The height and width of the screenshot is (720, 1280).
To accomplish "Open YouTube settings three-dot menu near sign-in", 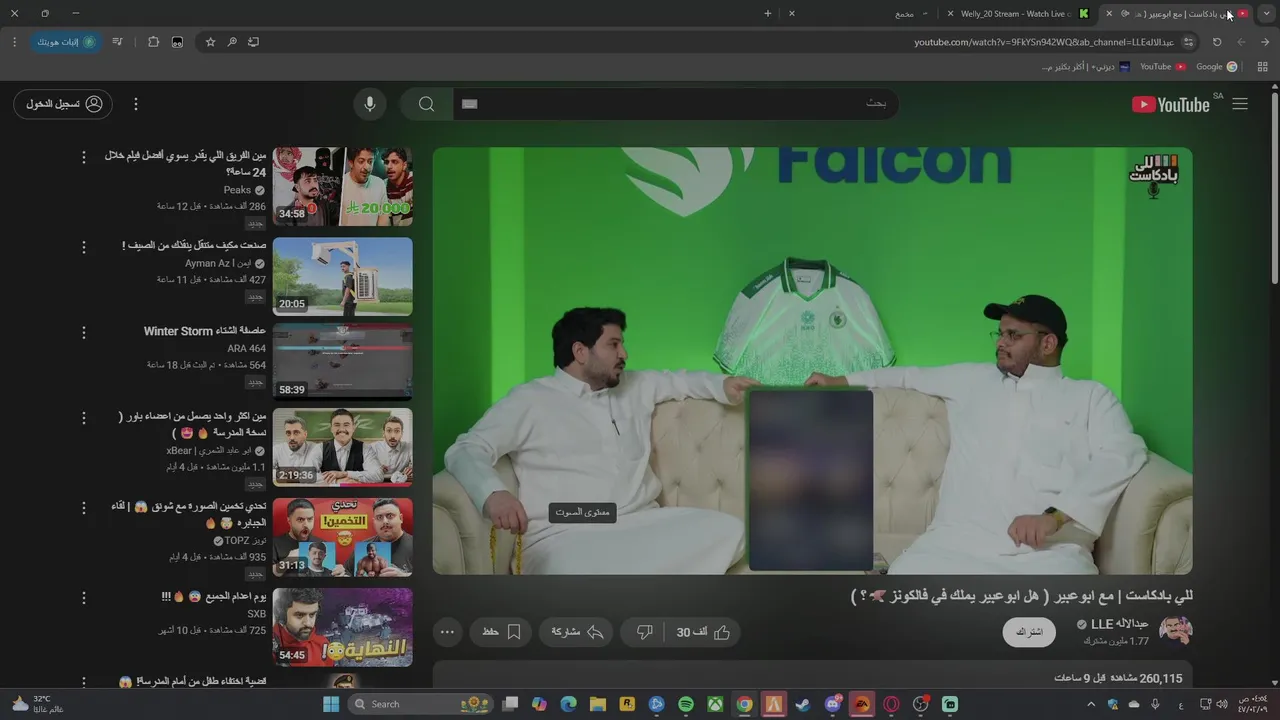I will coord(136,104).
